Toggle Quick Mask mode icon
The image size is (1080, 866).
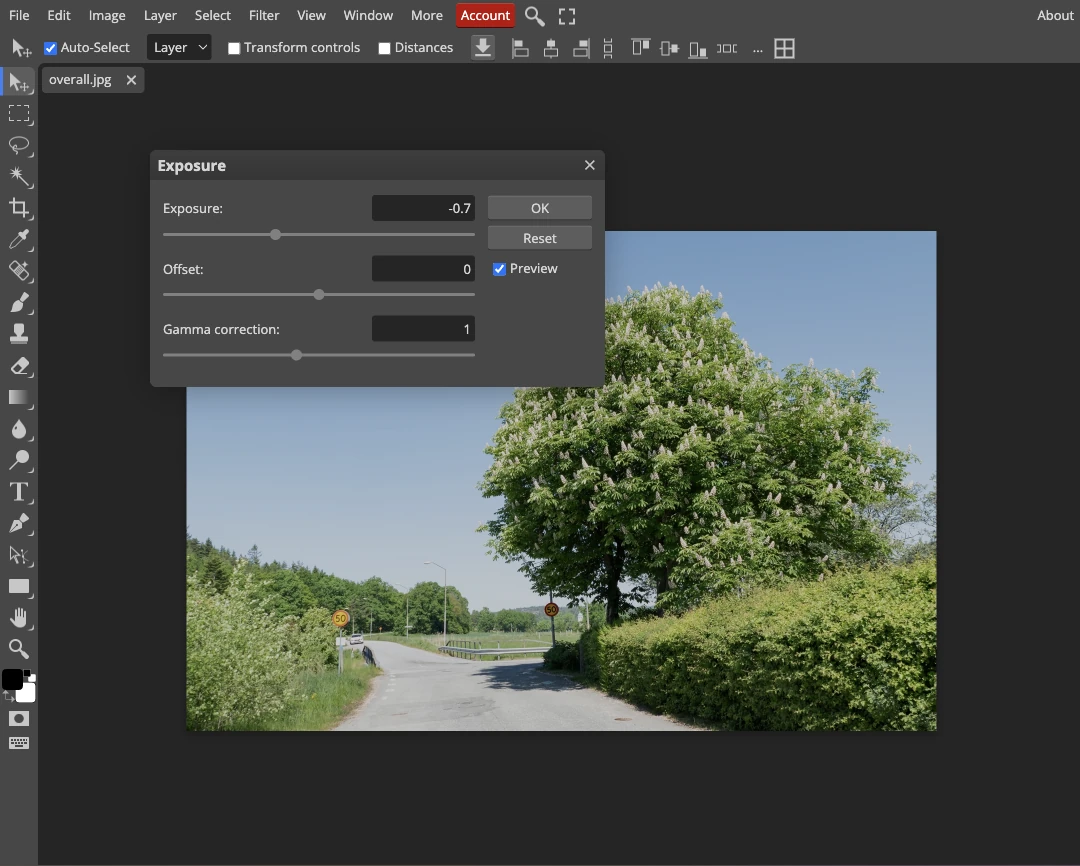coord(19,719)
